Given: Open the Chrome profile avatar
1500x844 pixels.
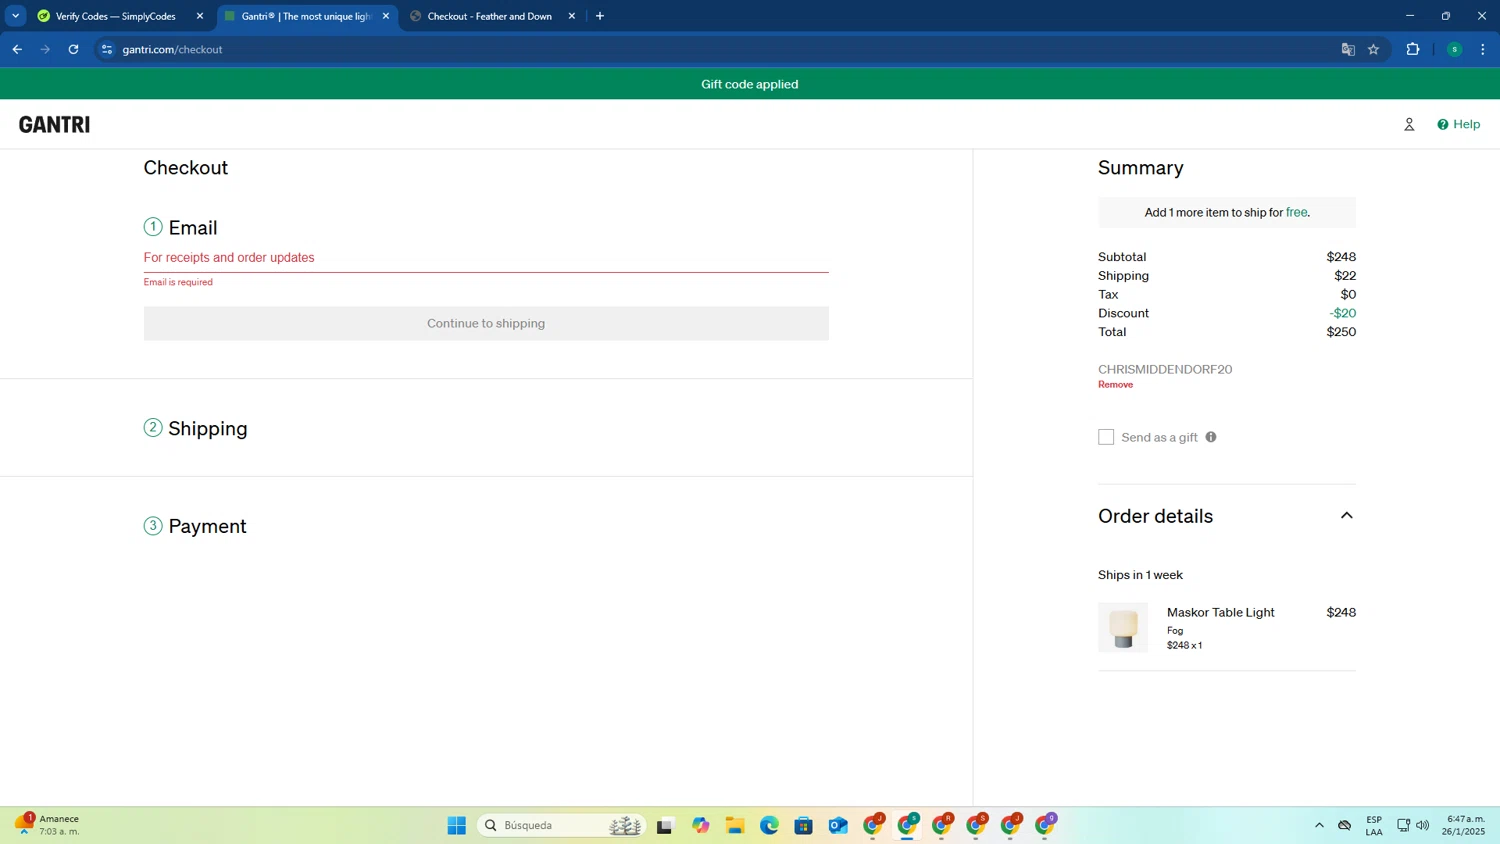Looking at the screenshot, I should click(1455, 49).
